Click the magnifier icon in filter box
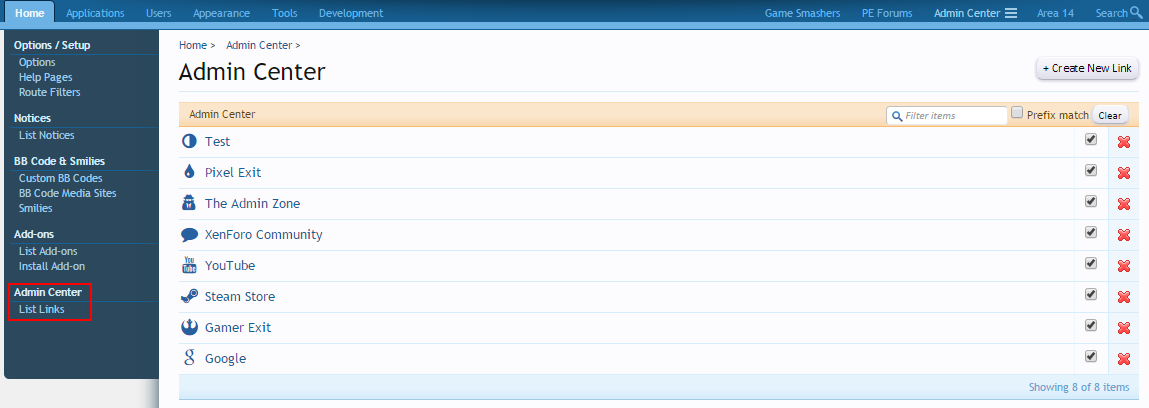Viewport: 1149px width, 408px height. click(x=896, y=116)
